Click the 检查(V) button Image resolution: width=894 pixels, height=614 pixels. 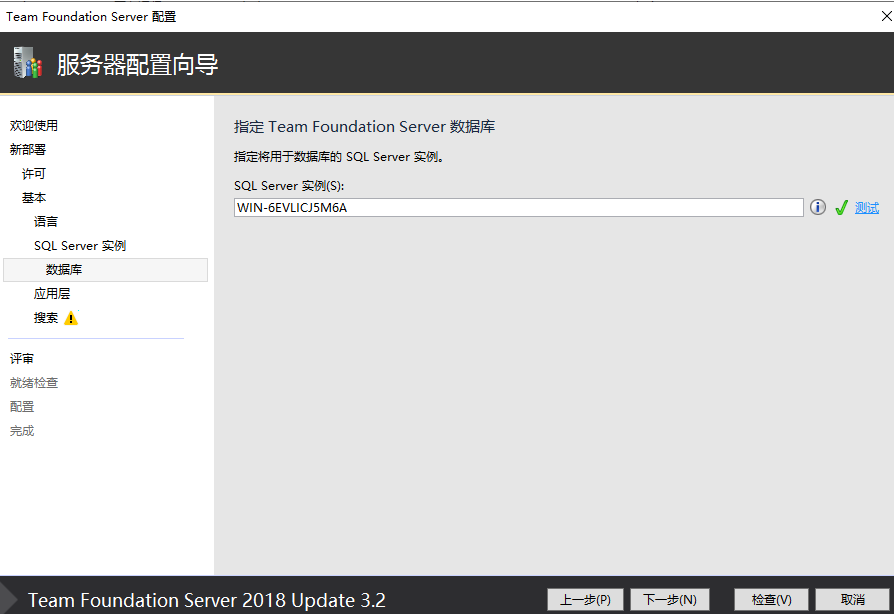pyautogui.click(x=771, y=600)
